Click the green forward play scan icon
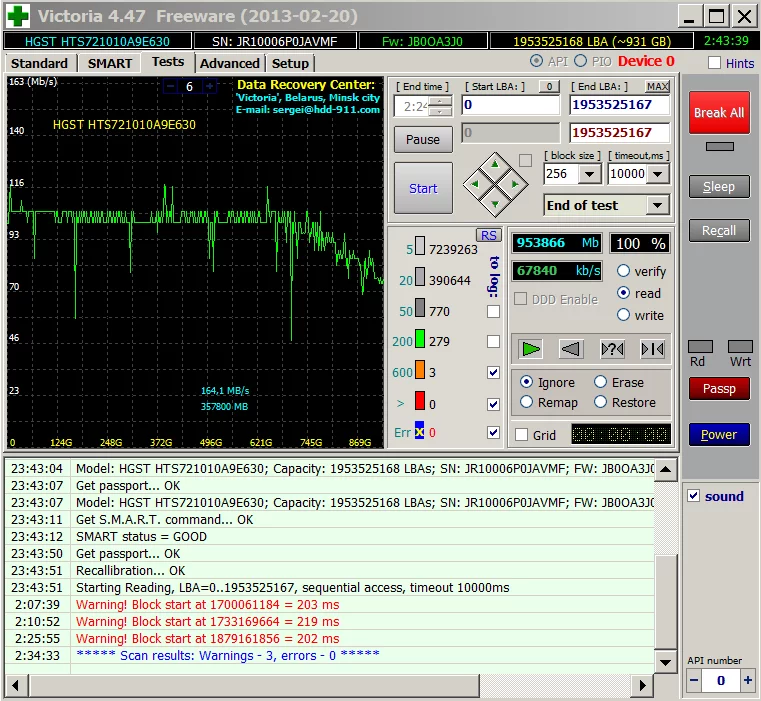Screen dimensions: 761x701 point(530,349)
